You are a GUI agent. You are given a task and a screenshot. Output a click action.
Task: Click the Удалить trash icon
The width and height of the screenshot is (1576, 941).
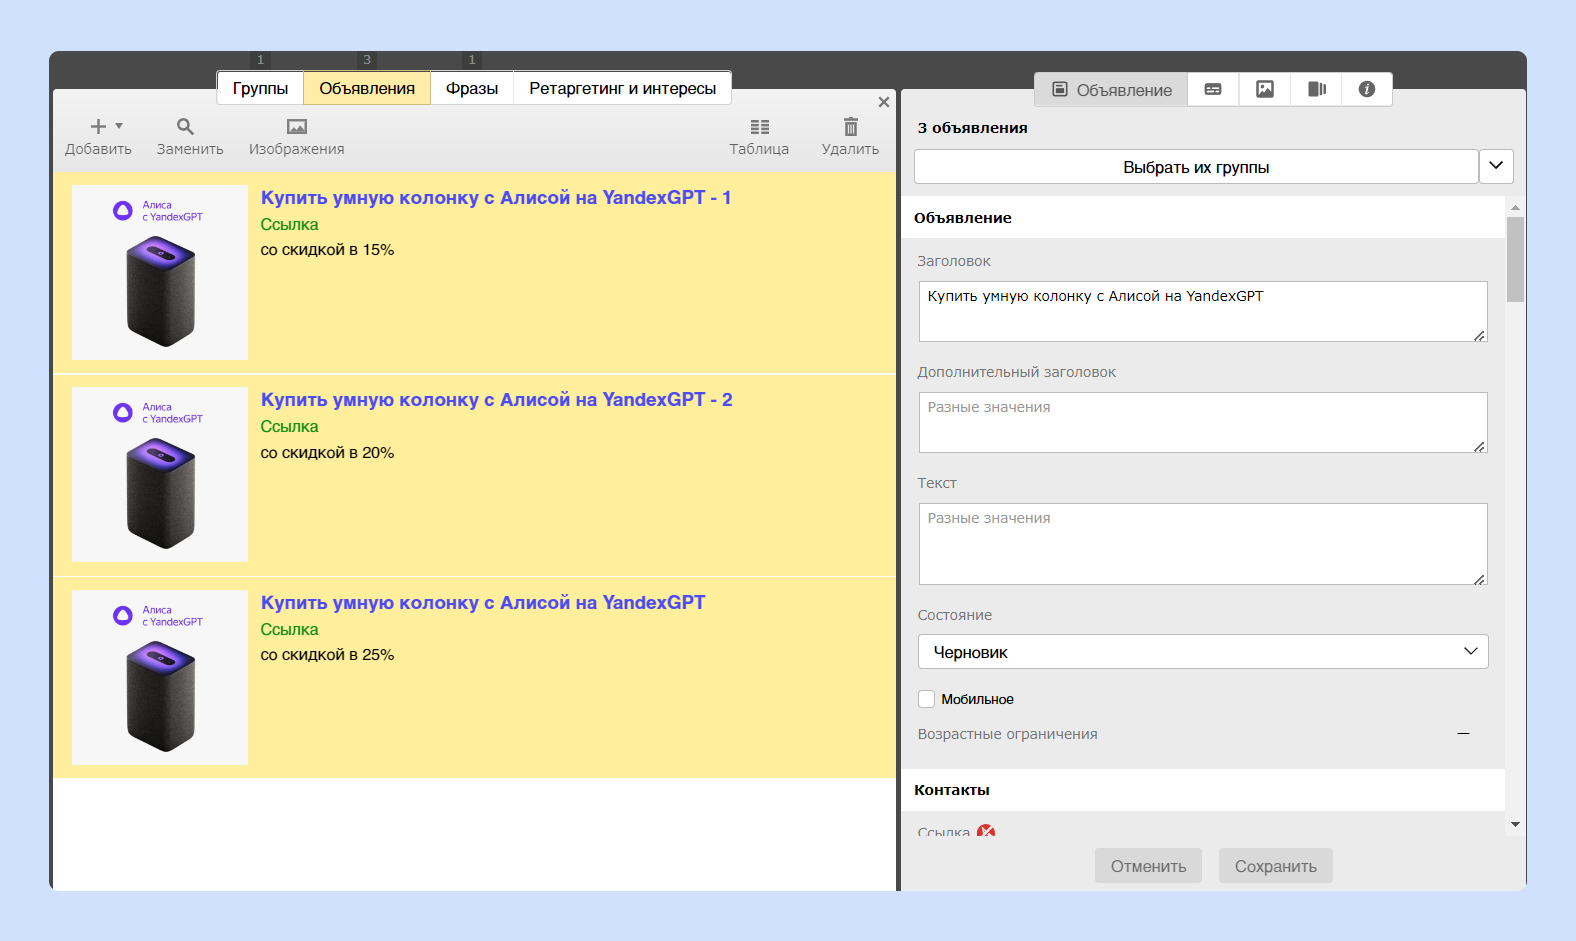point(851,127)
